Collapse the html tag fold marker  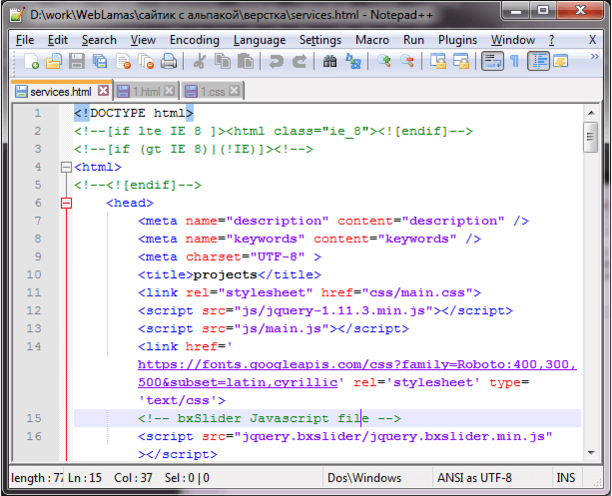pos(67,167)
